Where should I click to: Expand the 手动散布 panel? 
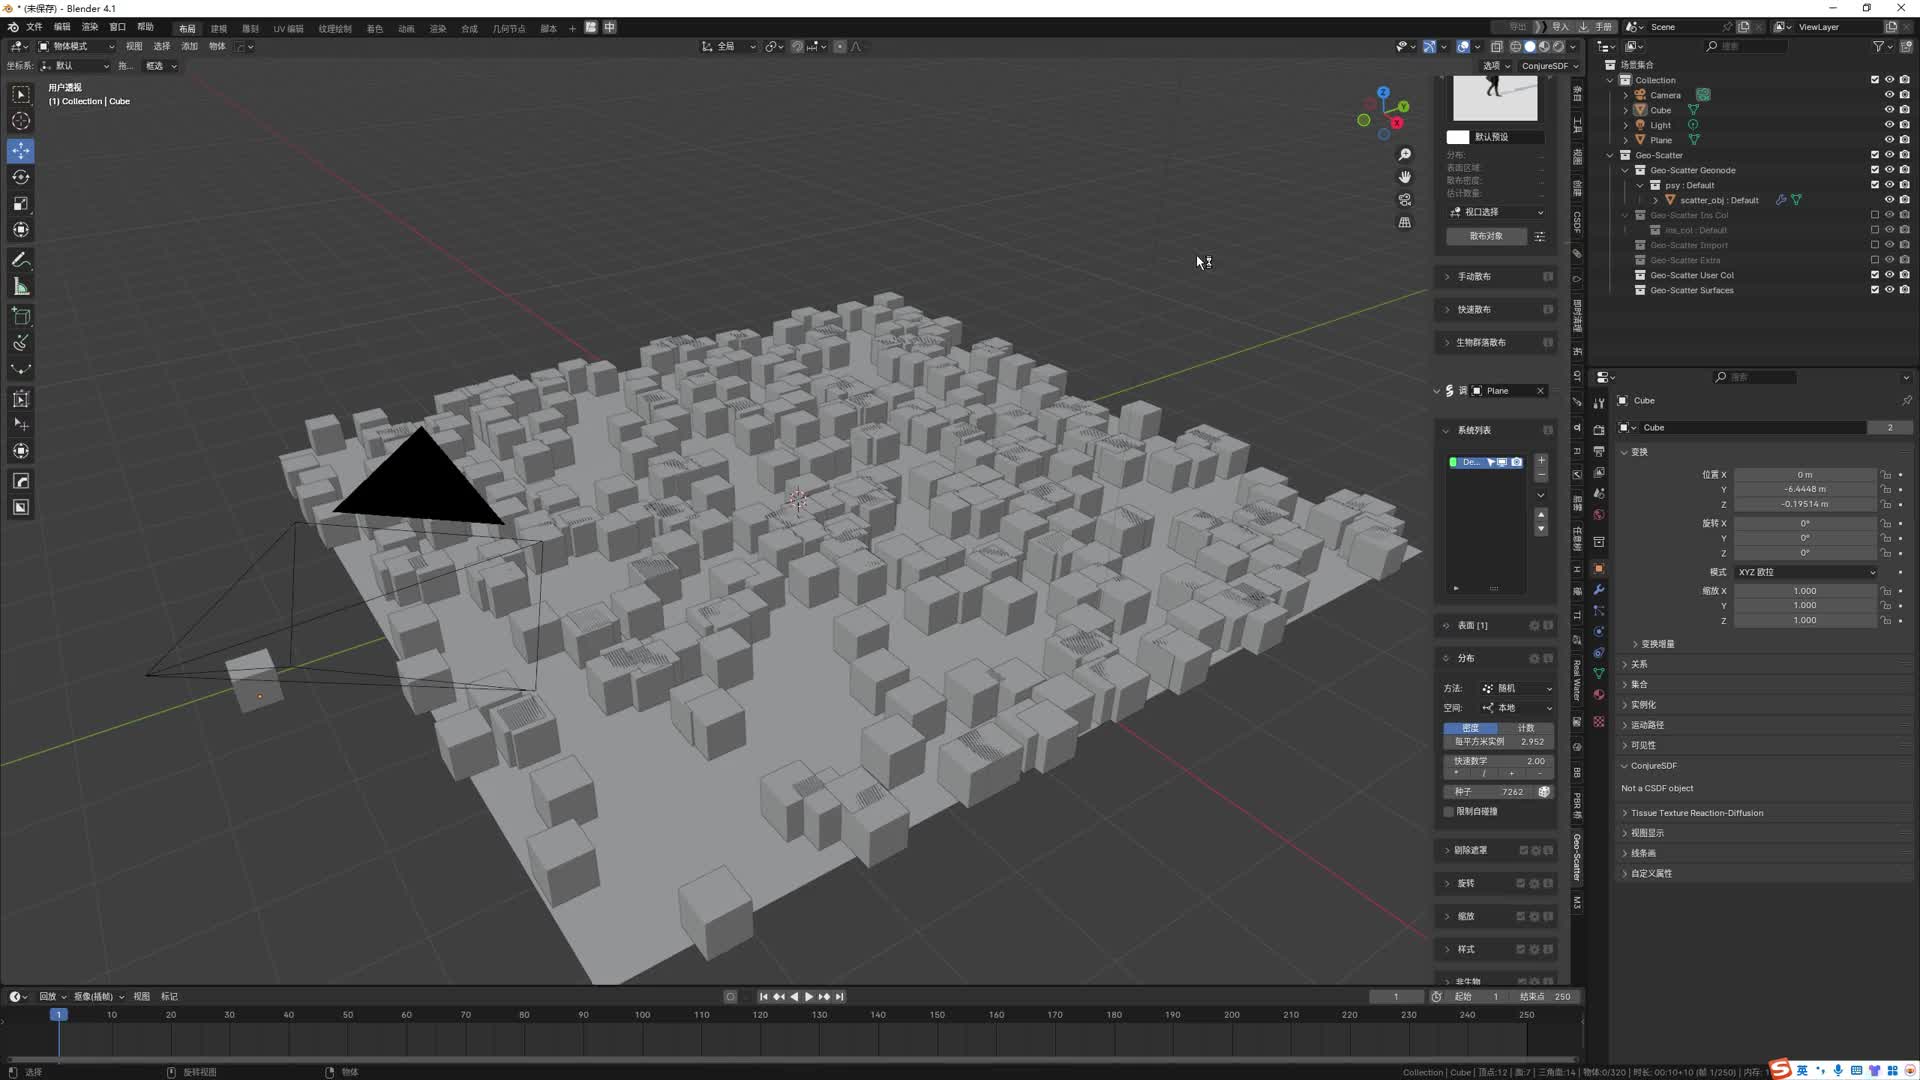click(x=1474, y=276)
